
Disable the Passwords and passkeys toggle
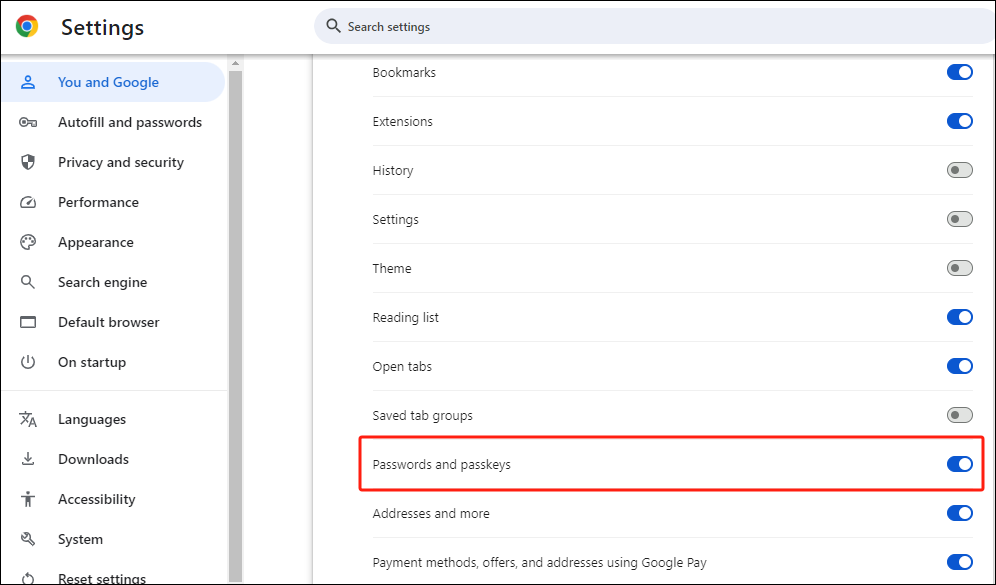click(x=959, y=464)
